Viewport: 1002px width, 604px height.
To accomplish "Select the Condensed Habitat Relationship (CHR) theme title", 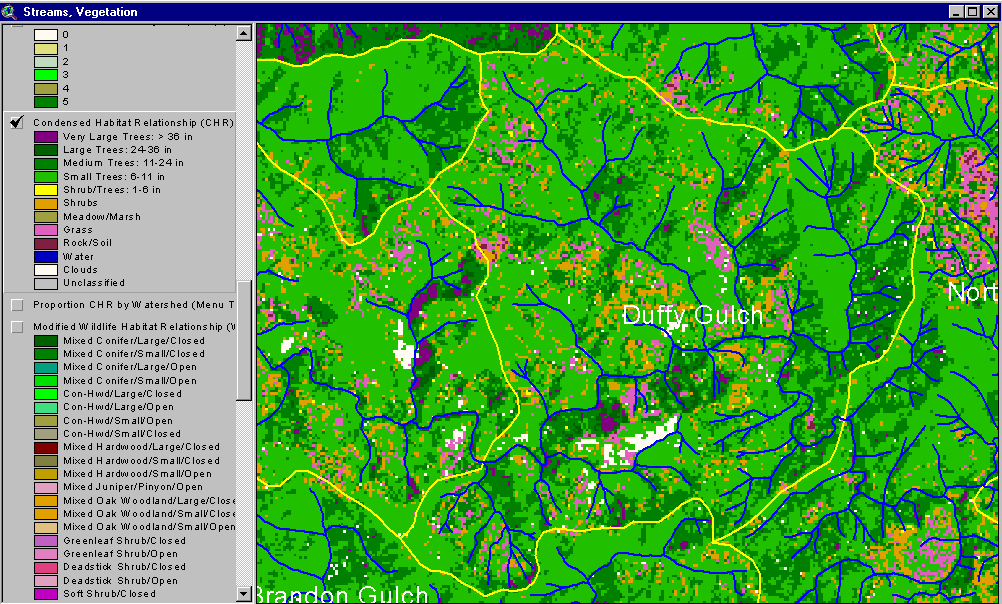I will pos(134,123).
